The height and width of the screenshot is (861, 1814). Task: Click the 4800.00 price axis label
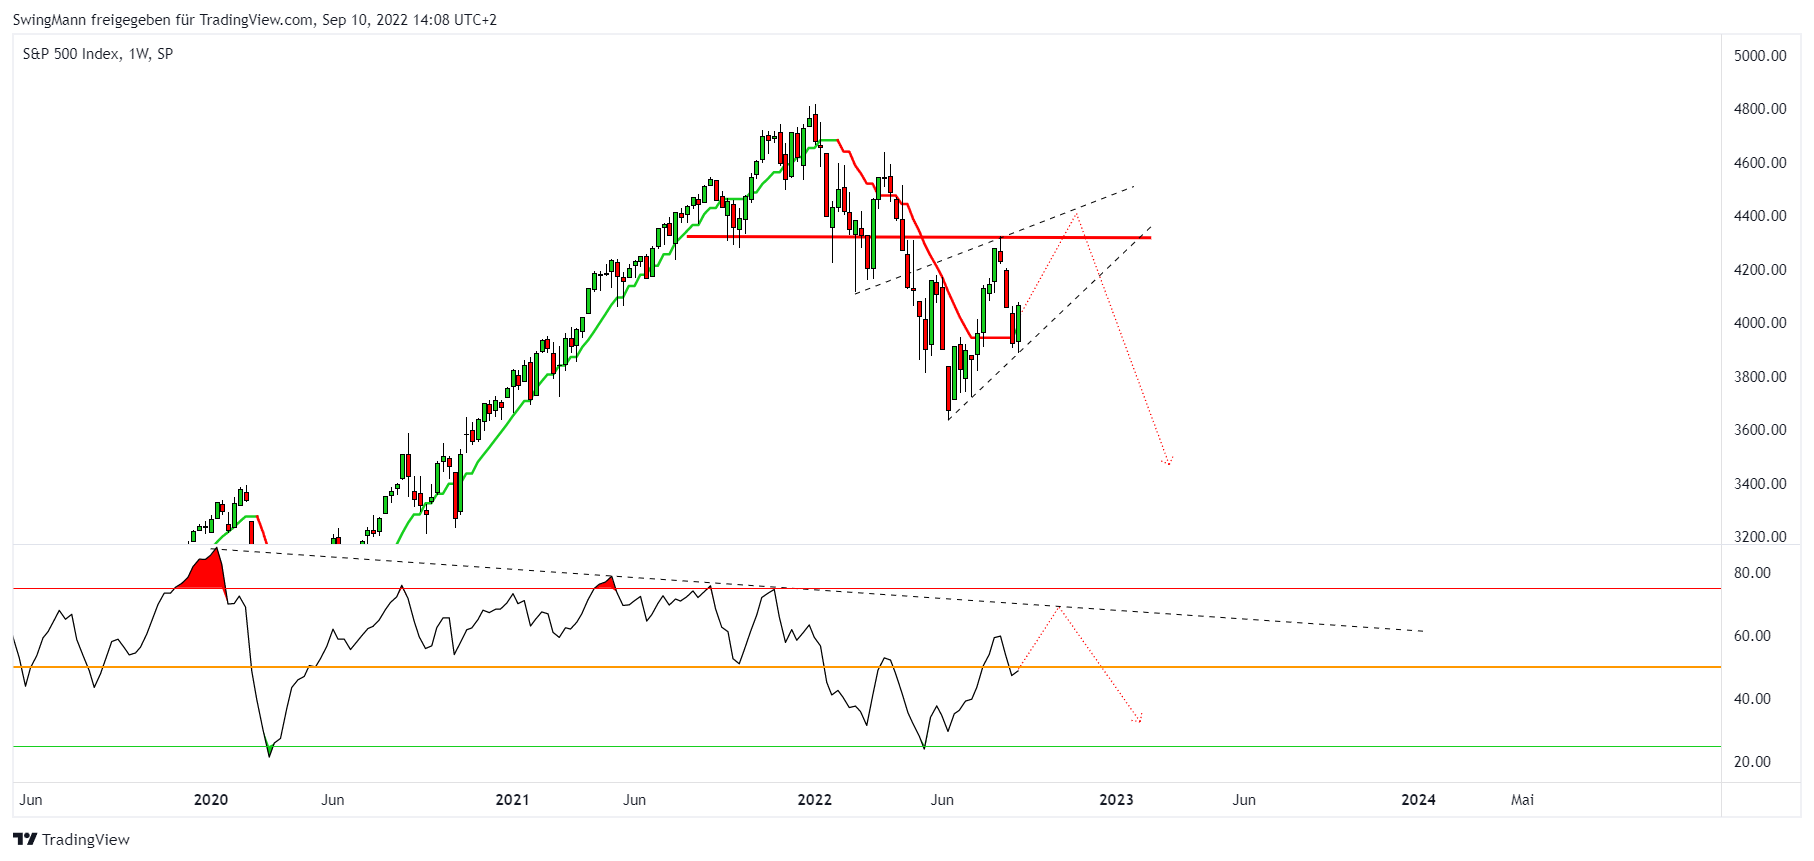[1760, 109]
